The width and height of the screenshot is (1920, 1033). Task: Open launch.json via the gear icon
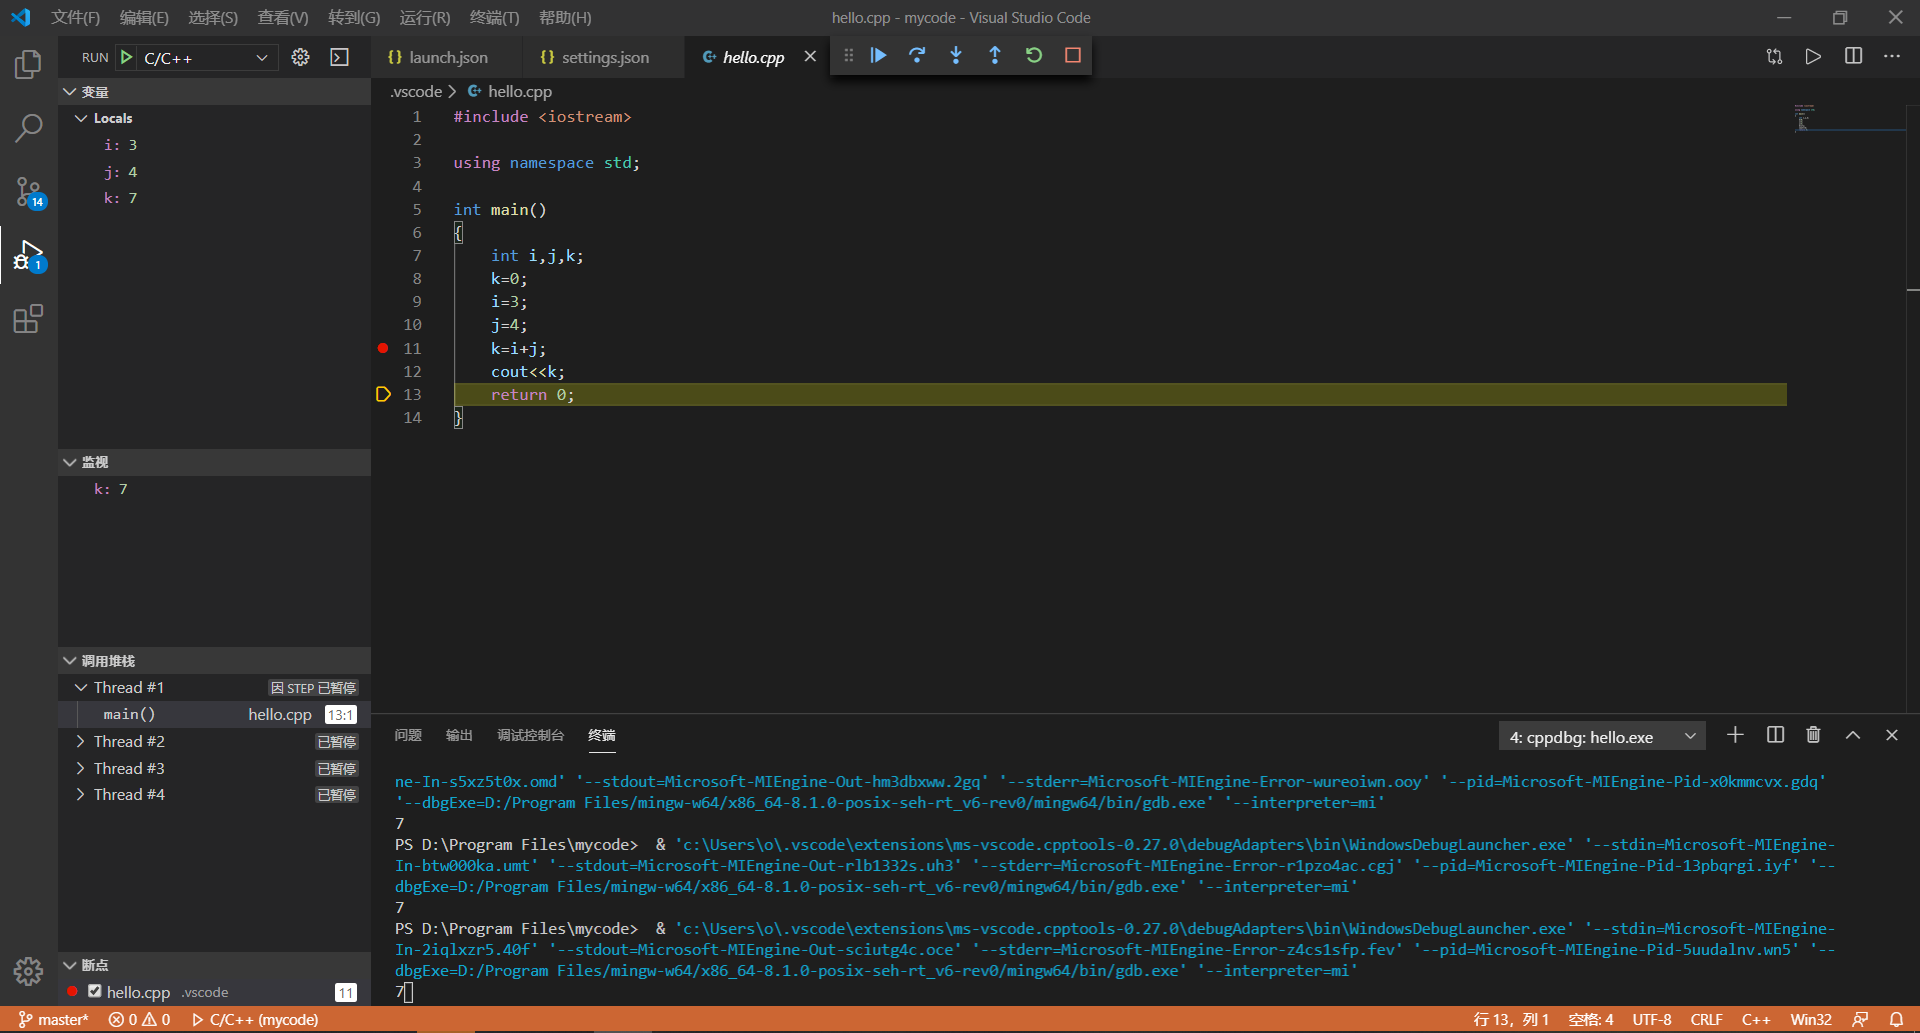(x=300, y=58)
